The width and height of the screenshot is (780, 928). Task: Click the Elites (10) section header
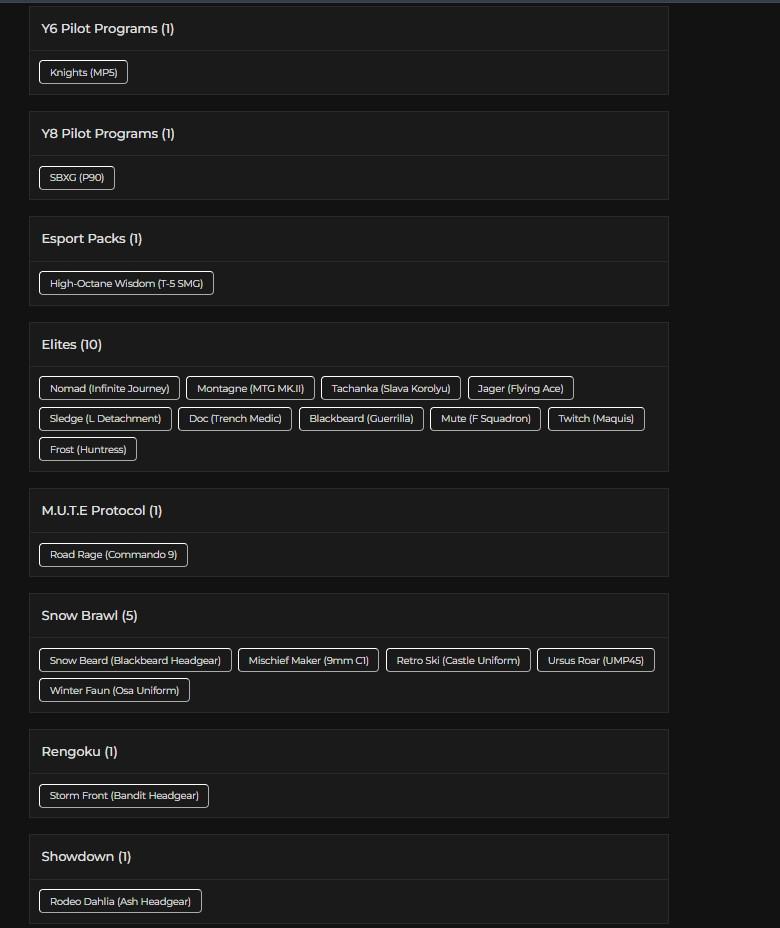[x=72, y=345]
